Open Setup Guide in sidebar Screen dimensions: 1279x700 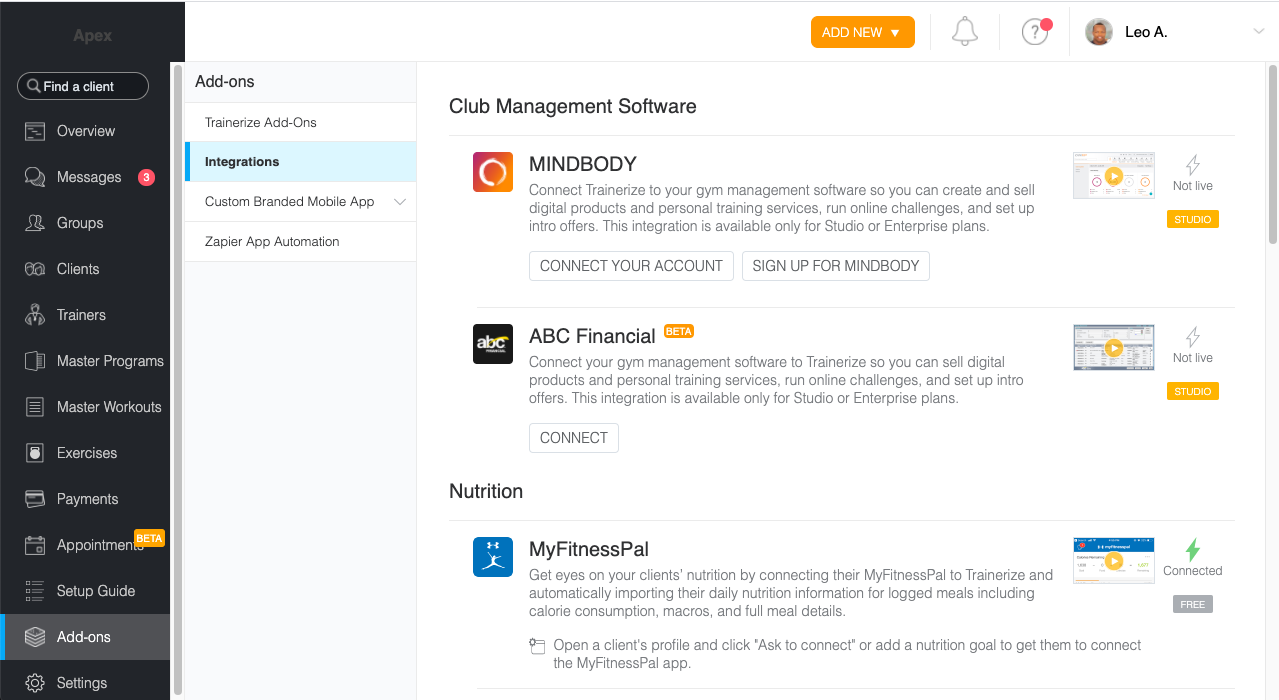pyautogui.click(x=86, y=591)
